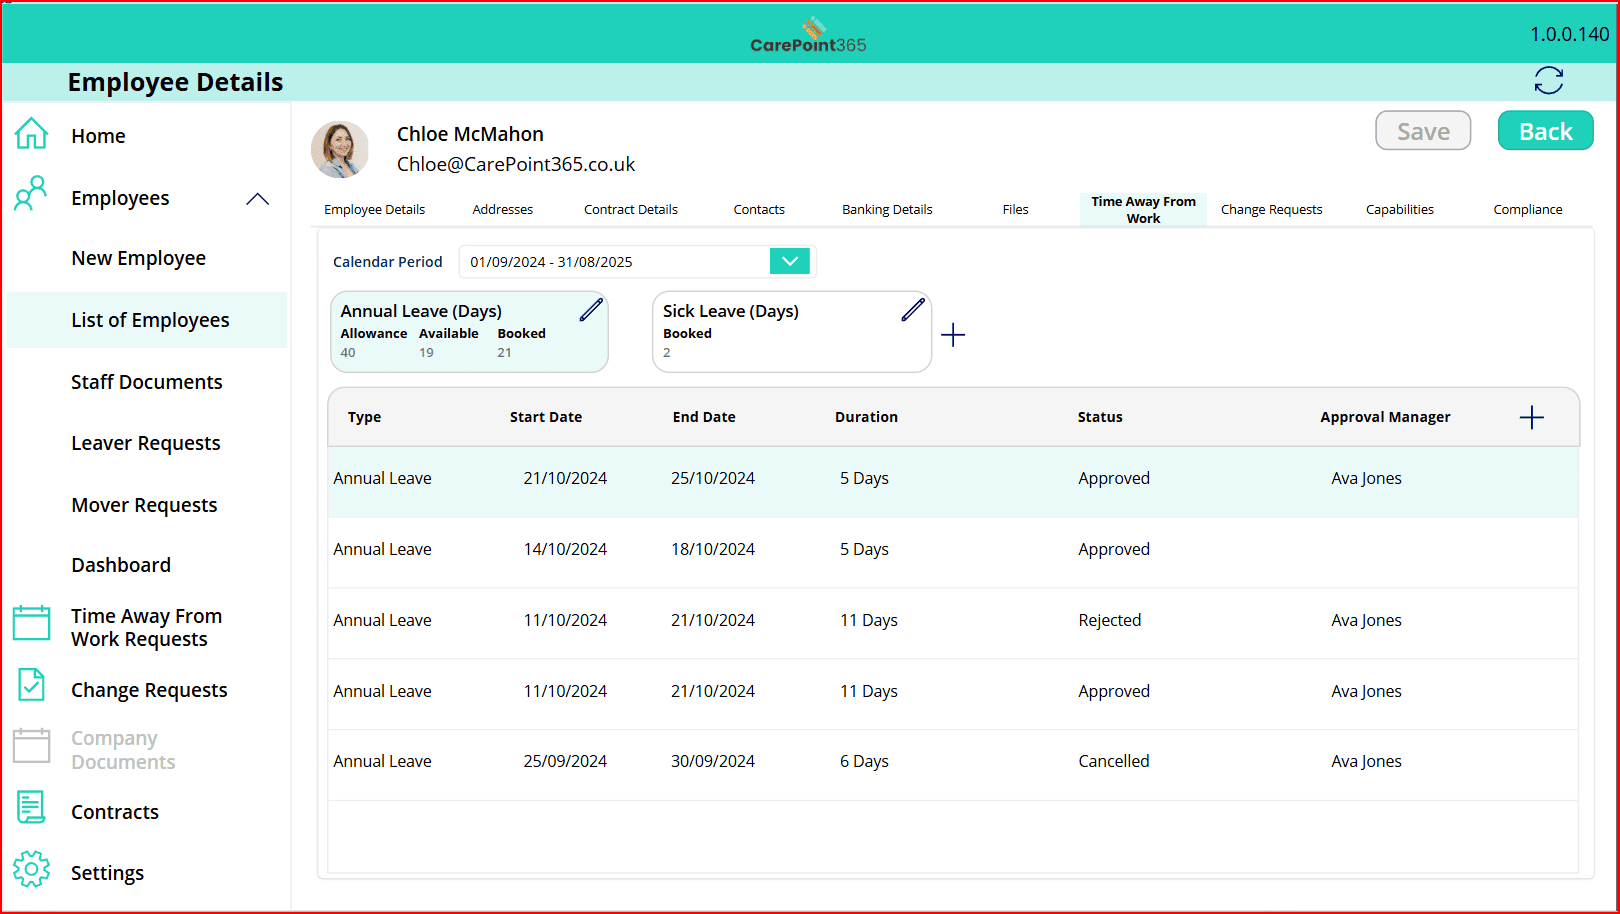Open Mover Requests
The width and height of the screenshot is (1620, 914).
tap(144, 505)
